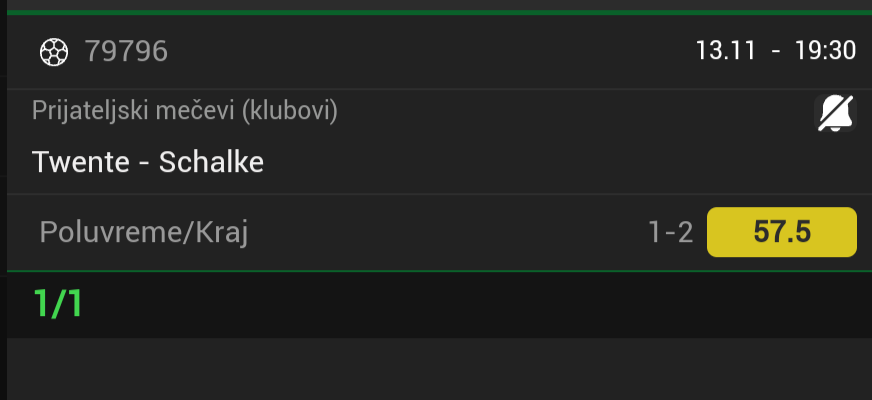The image size is (872, 400).
Task: Click the (klubovi) part of the league name
Action: [289, 110]
